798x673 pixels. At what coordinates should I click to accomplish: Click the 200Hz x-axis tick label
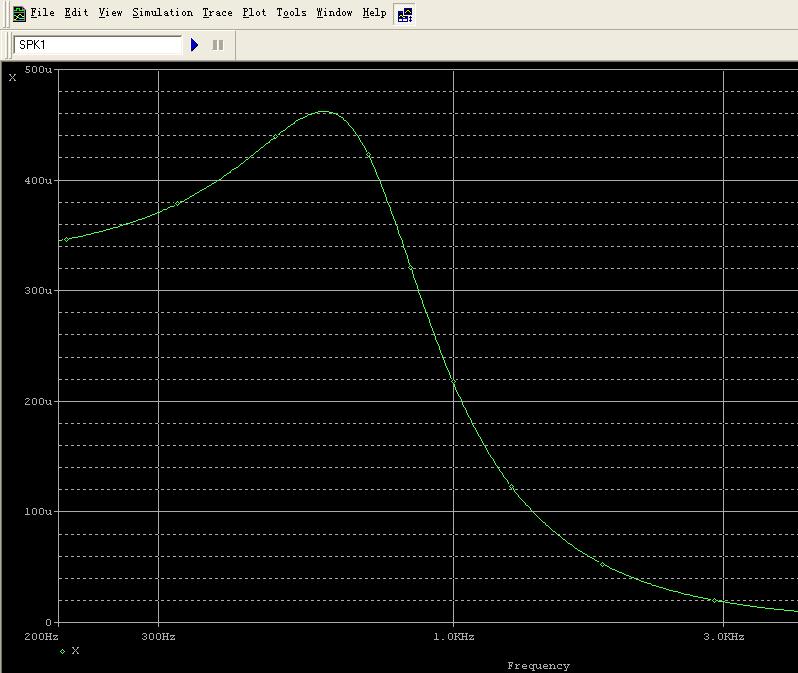point(41,636)
